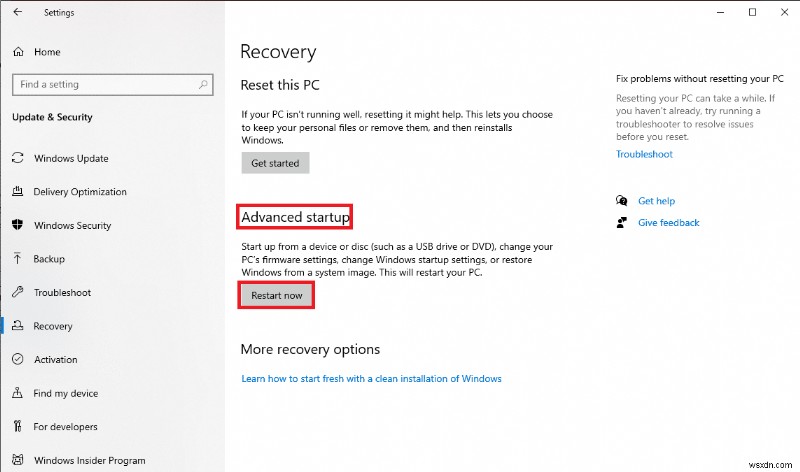Click the Windows Security shield icon
800x472 pixels.
coord(18,225)
